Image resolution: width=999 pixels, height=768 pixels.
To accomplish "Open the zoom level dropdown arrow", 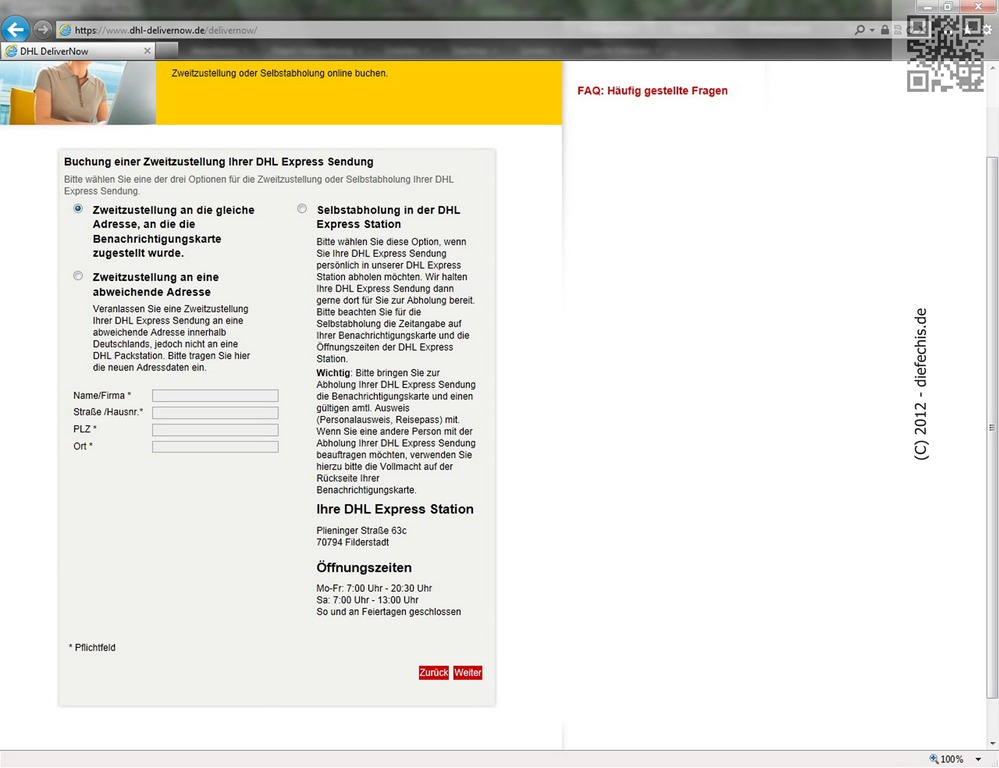I will 978,760.
